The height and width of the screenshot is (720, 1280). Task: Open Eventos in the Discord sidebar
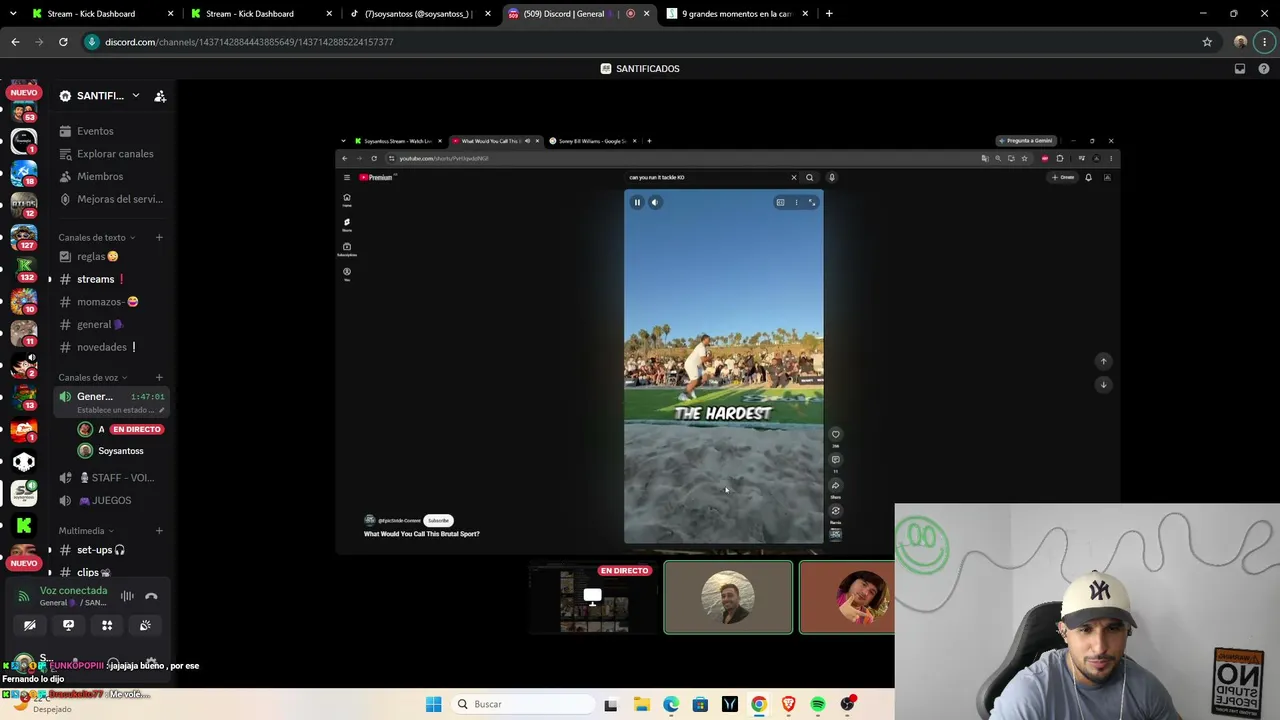pos(95,131)
